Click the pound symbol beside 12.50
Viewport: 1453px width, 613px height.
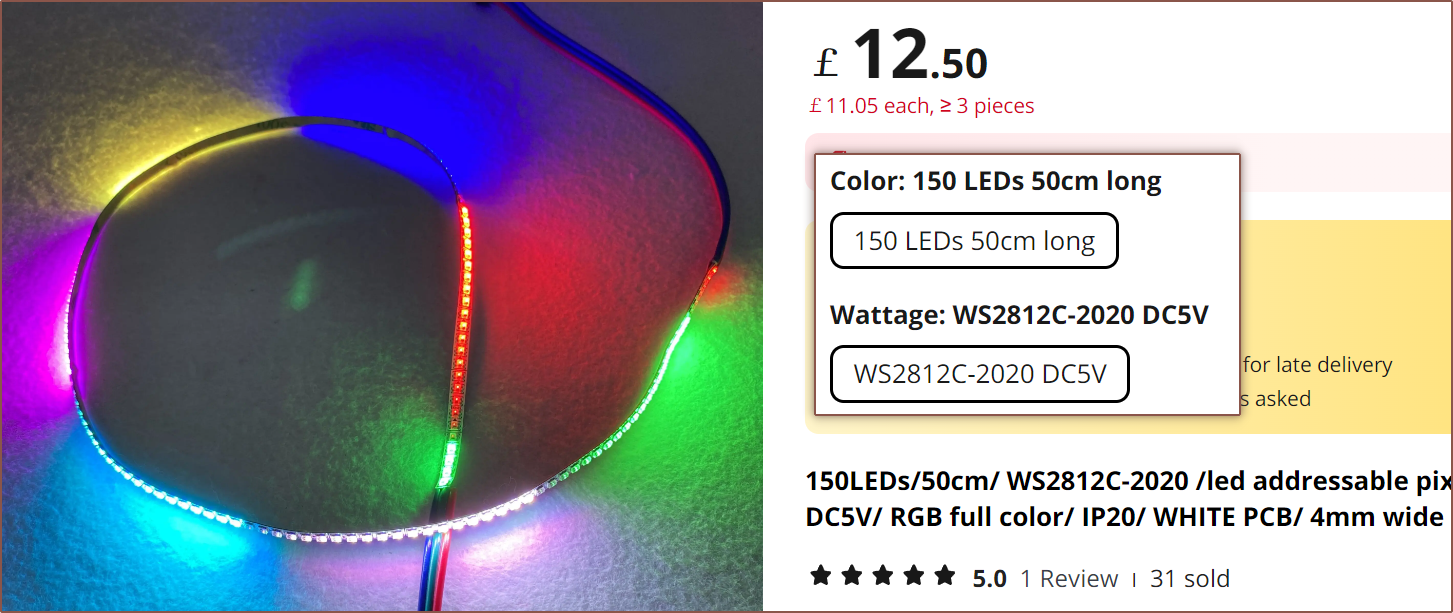pos(825,62)
